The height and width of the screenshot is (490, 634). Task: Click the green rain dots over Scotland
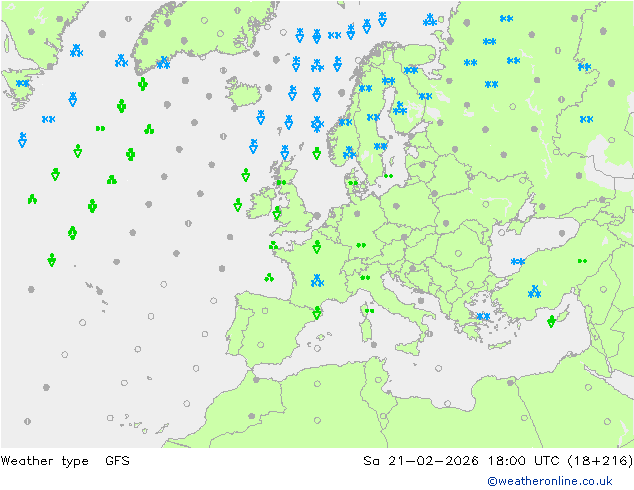tap(281, 183)
